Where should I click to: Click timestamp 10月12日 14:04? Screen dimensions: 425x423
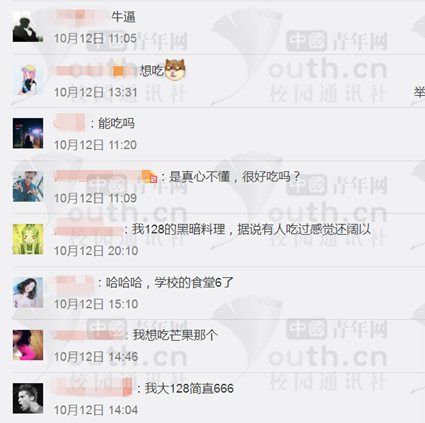(x=96, y=410)
